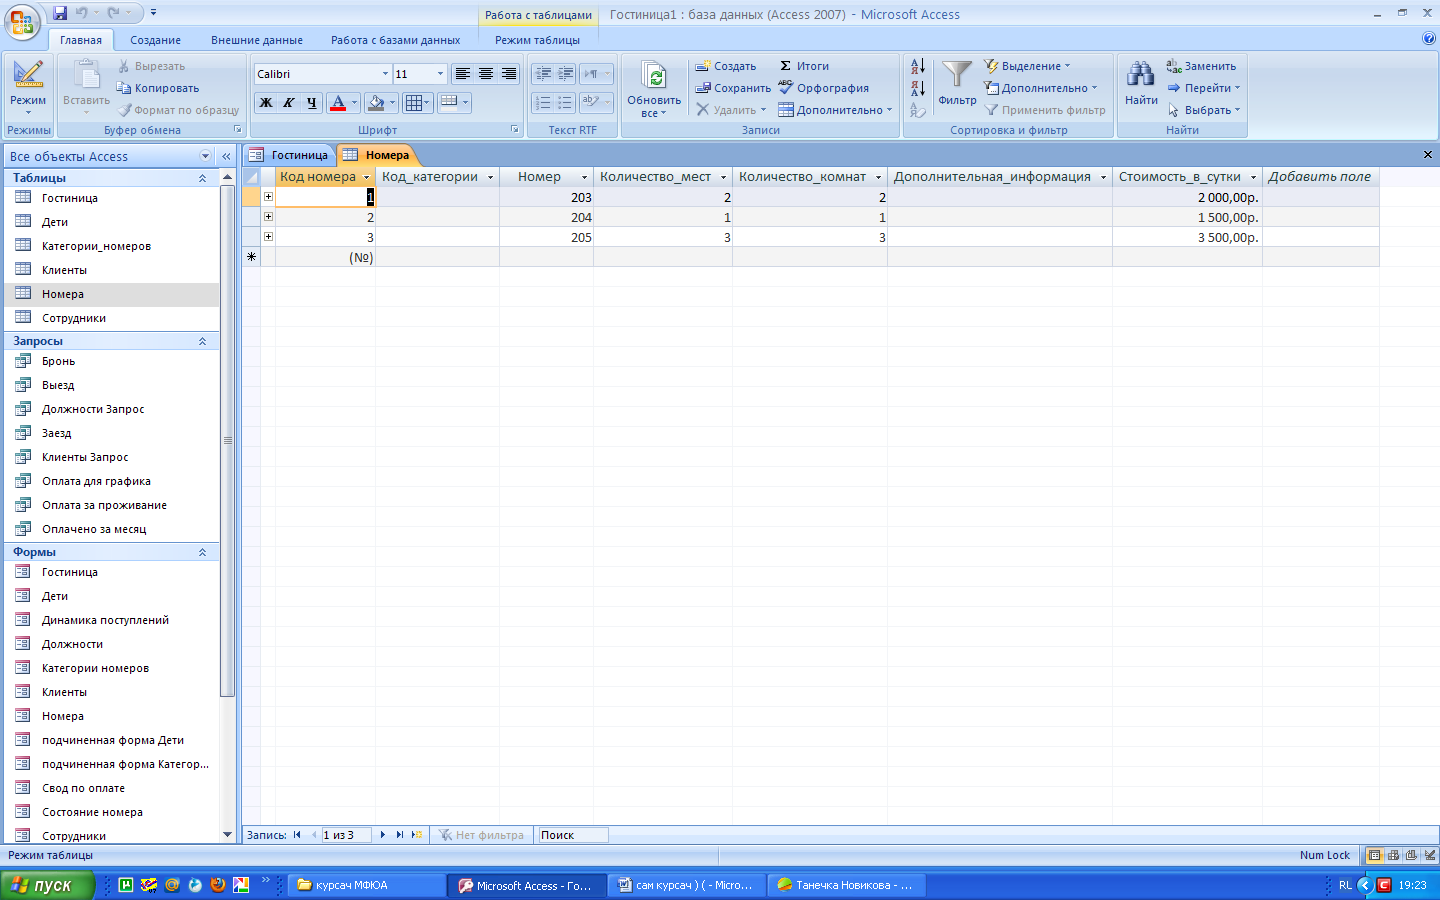The image size is (1440, 900).
Task: Click new blank record navigation button
Action: [x=417, y=835]
